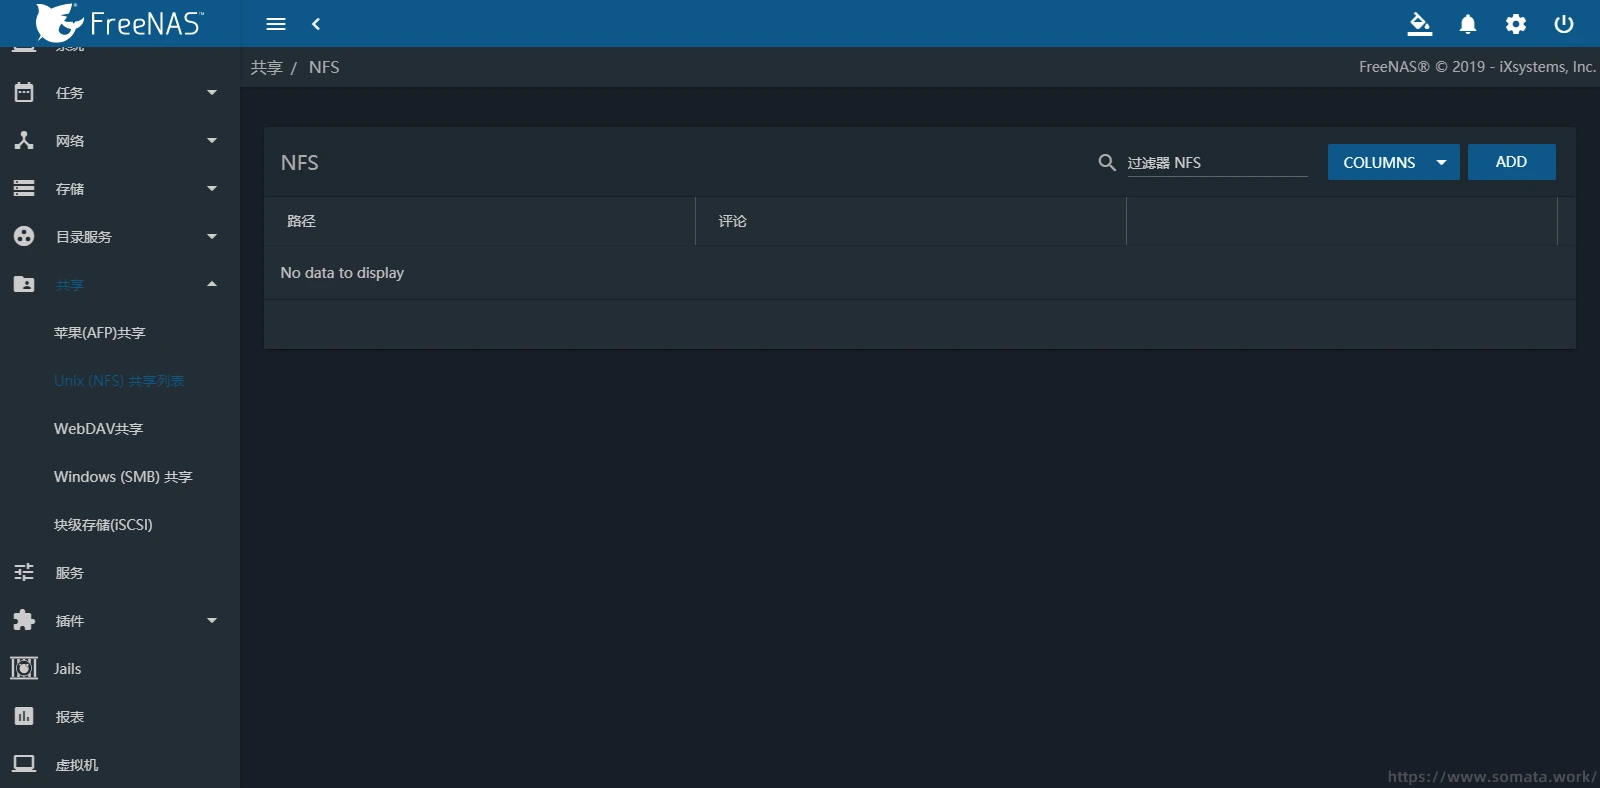Collapse the 共享 section arrow
The width and height of the screenshot is (1600, 788).
211,285
